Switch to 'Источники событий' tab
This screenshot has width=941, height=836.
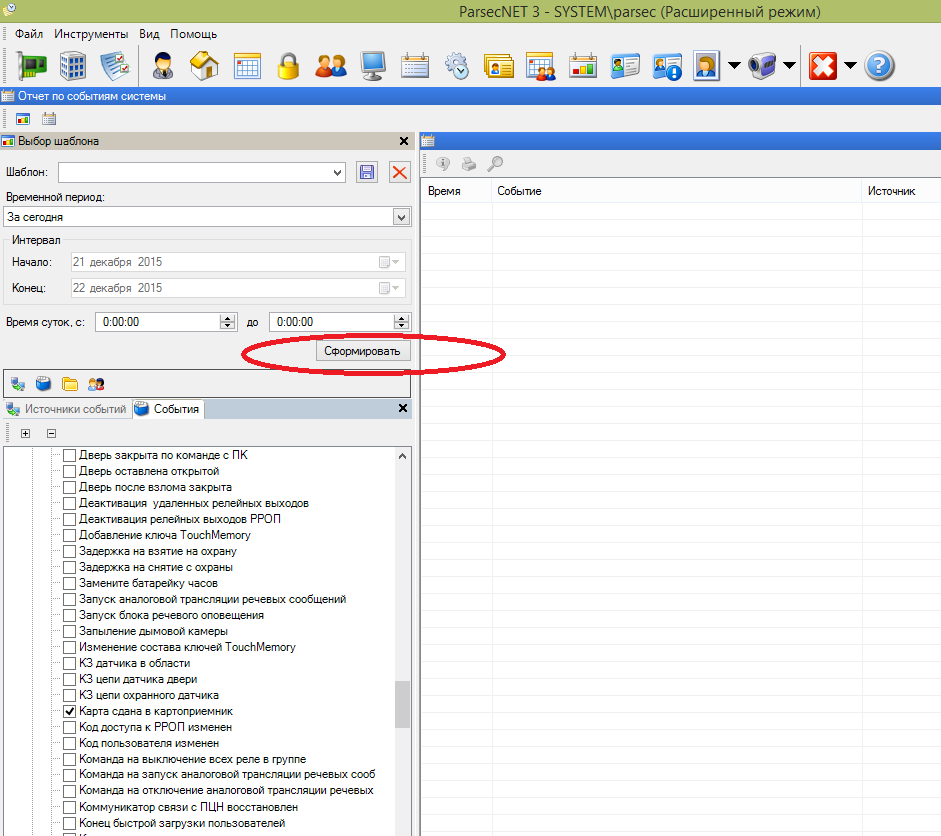[67, 409]
